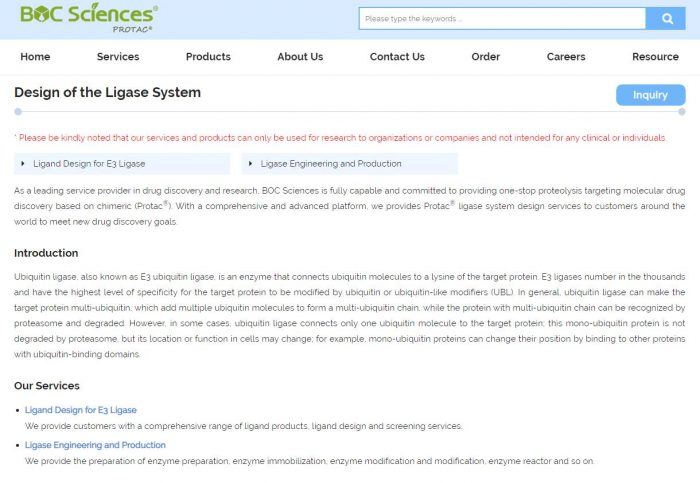
Task: Click the Design of the Ligase System heading
Action: 108,92
